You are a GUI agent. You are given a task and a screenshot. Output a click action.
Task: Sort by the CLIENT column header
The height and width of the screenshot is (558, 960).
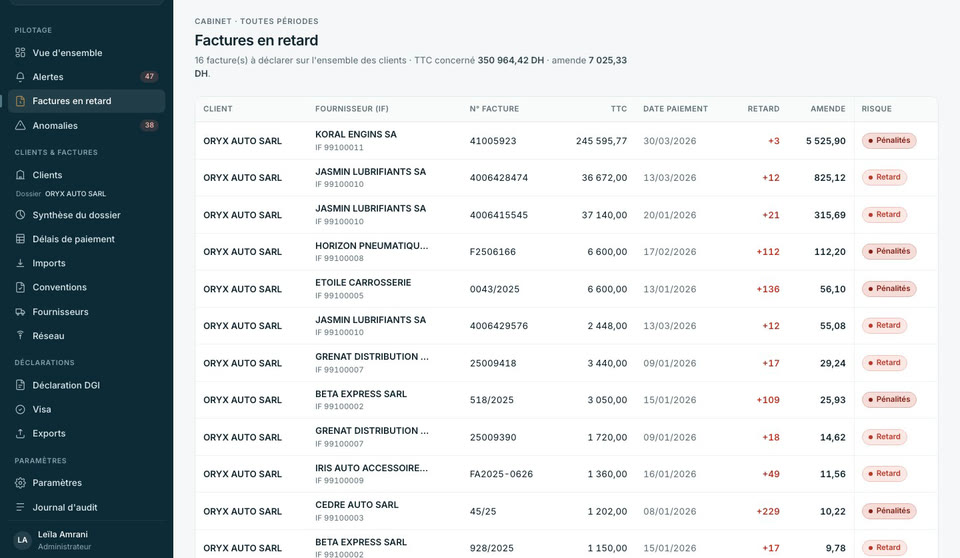[x=218, y=109]
